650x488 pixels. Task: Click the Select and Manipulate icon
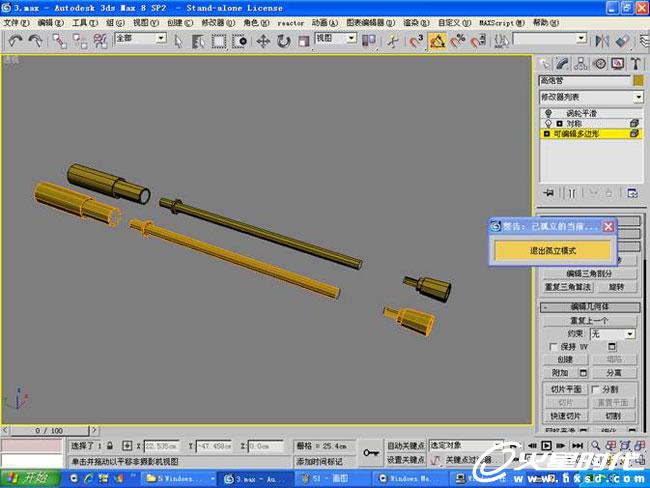click(392, 41)
